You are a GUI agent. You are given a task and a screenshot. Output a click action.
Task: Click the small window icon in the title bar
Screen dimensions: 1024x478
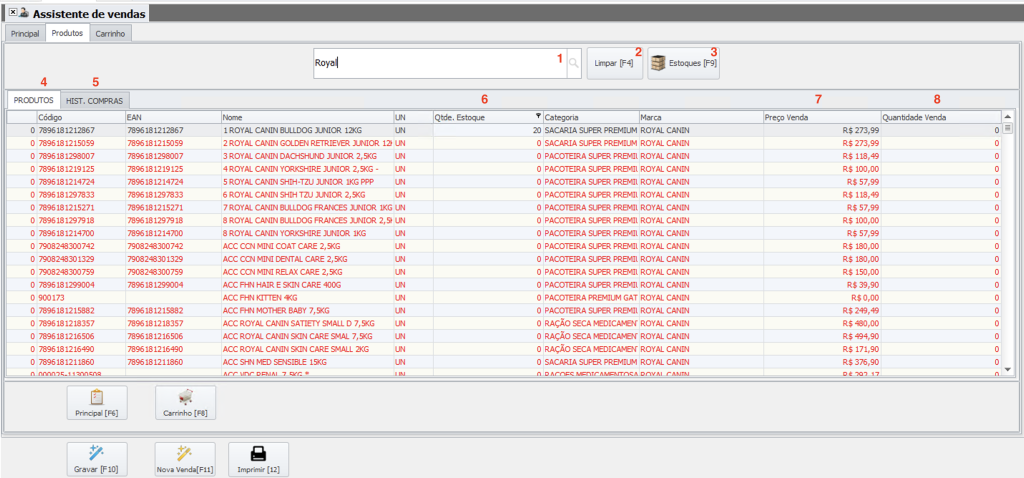coord(24,13)
